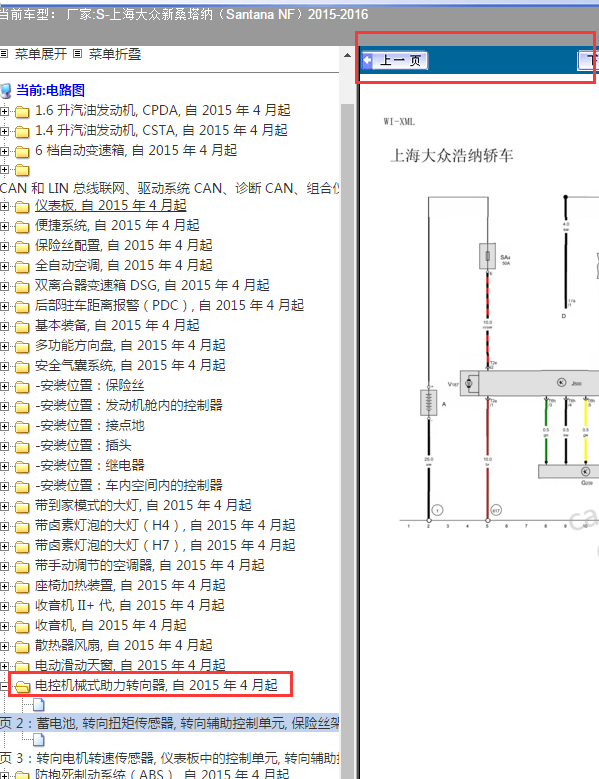The width and height of the screenshot is (599, 779).
Task: Click the folder icon for 安装位置：继电器
Action: click(x=22, y=466)
